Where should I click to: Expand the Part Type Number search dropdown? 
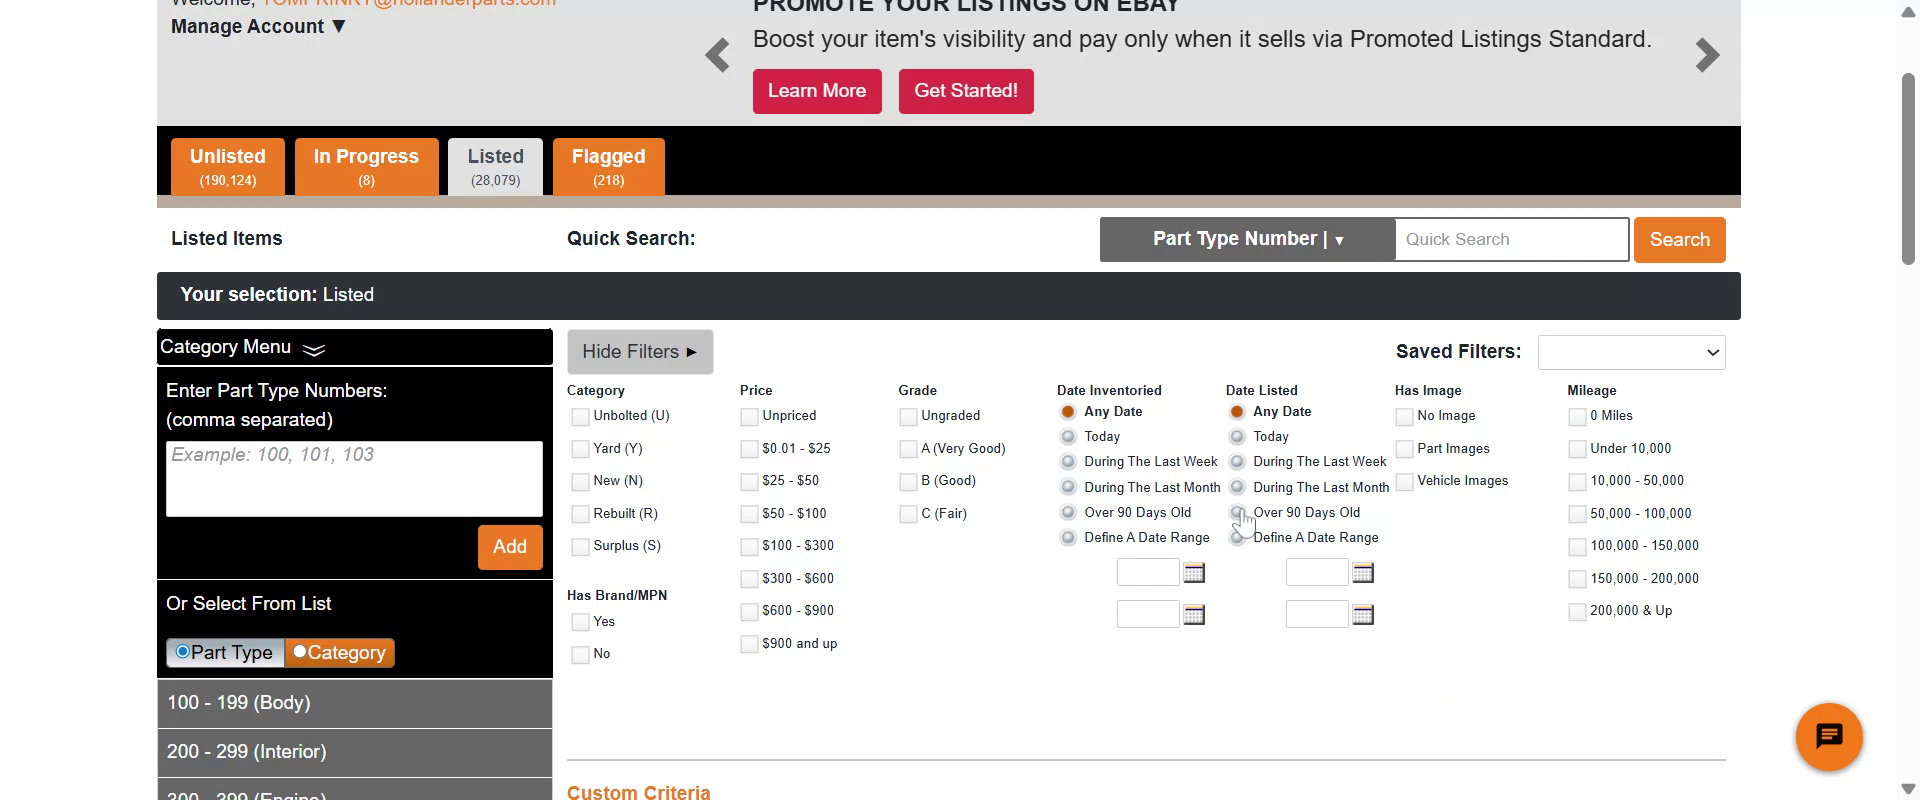(x=1247, y=240)
